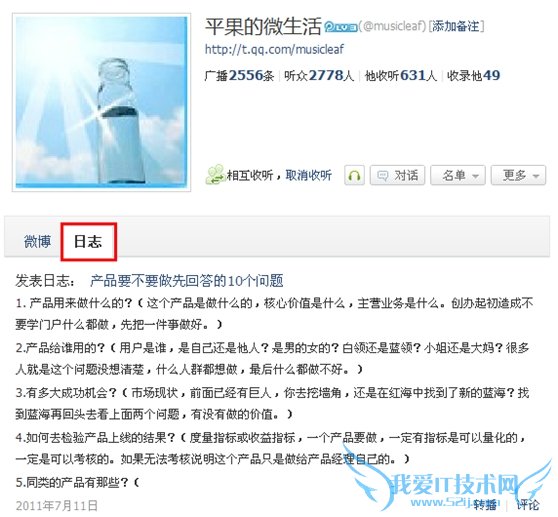Click the speech bubble icon on 对话
Image resolution: width=558 pixels, height=517 pixels.
[383, 175]
